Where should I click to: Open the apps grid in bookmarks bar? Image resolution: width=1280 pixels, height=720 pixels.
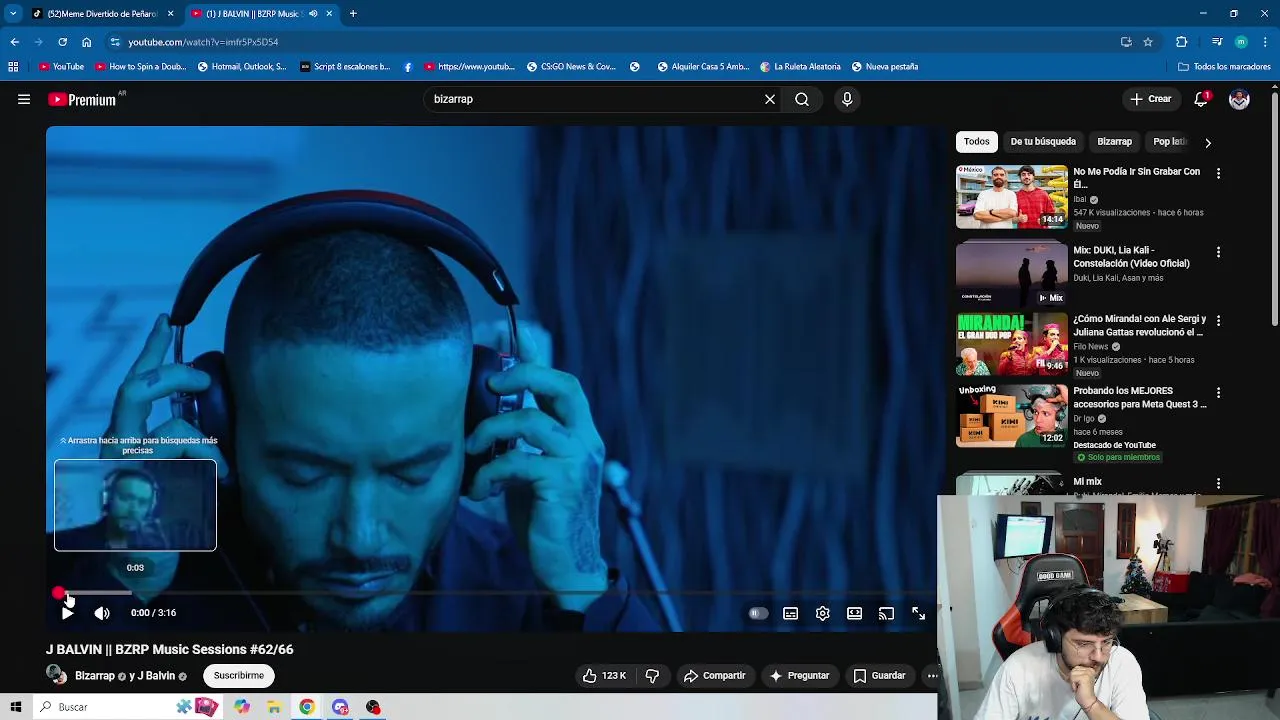click(13, 67)
